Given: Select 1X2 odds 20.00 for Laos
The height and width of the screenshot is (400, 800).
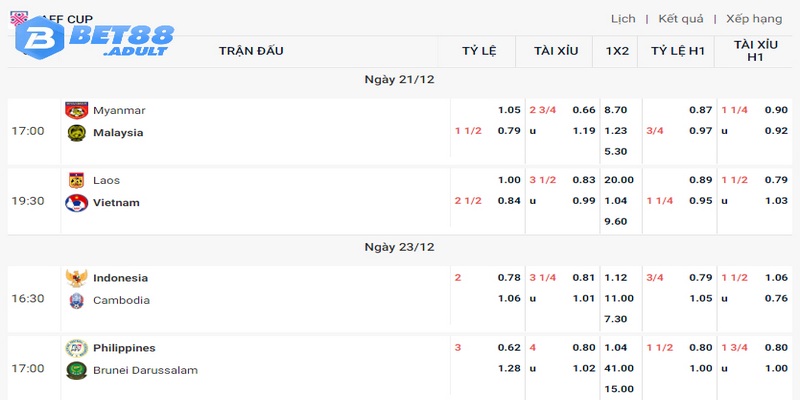Looking at the screenshot, I should tap(618, 180).
